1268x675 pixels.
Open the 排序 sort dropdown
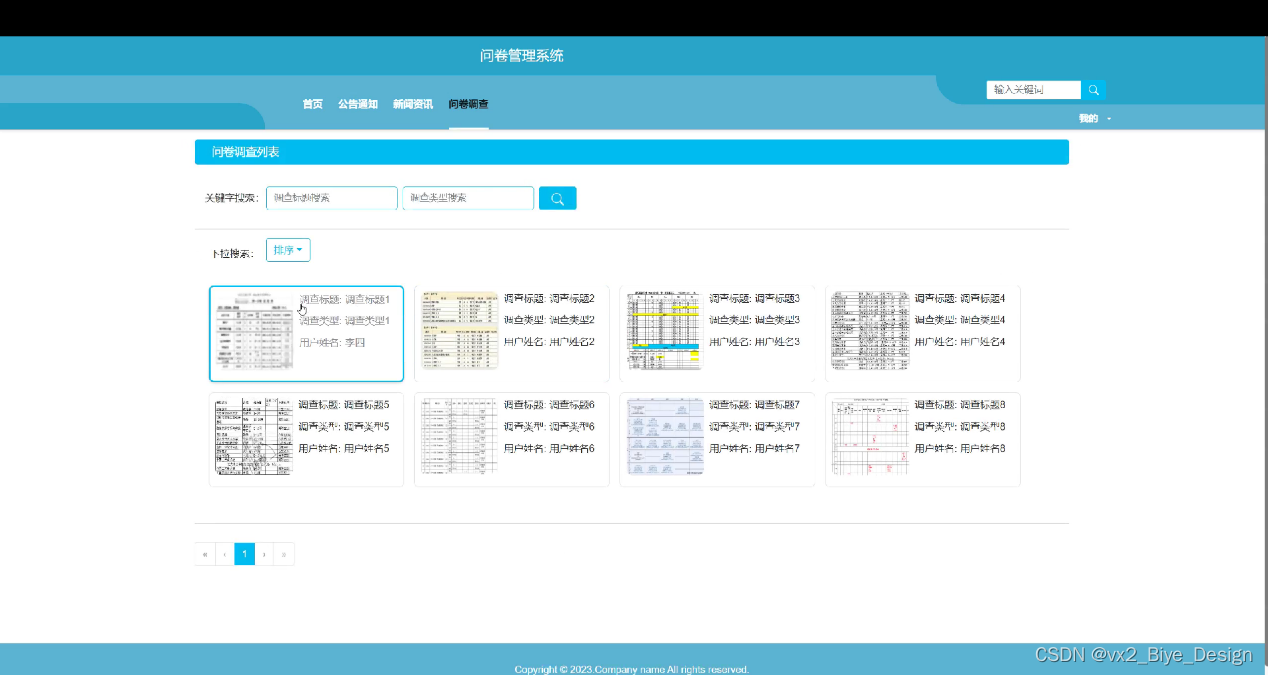coord(288,250)
